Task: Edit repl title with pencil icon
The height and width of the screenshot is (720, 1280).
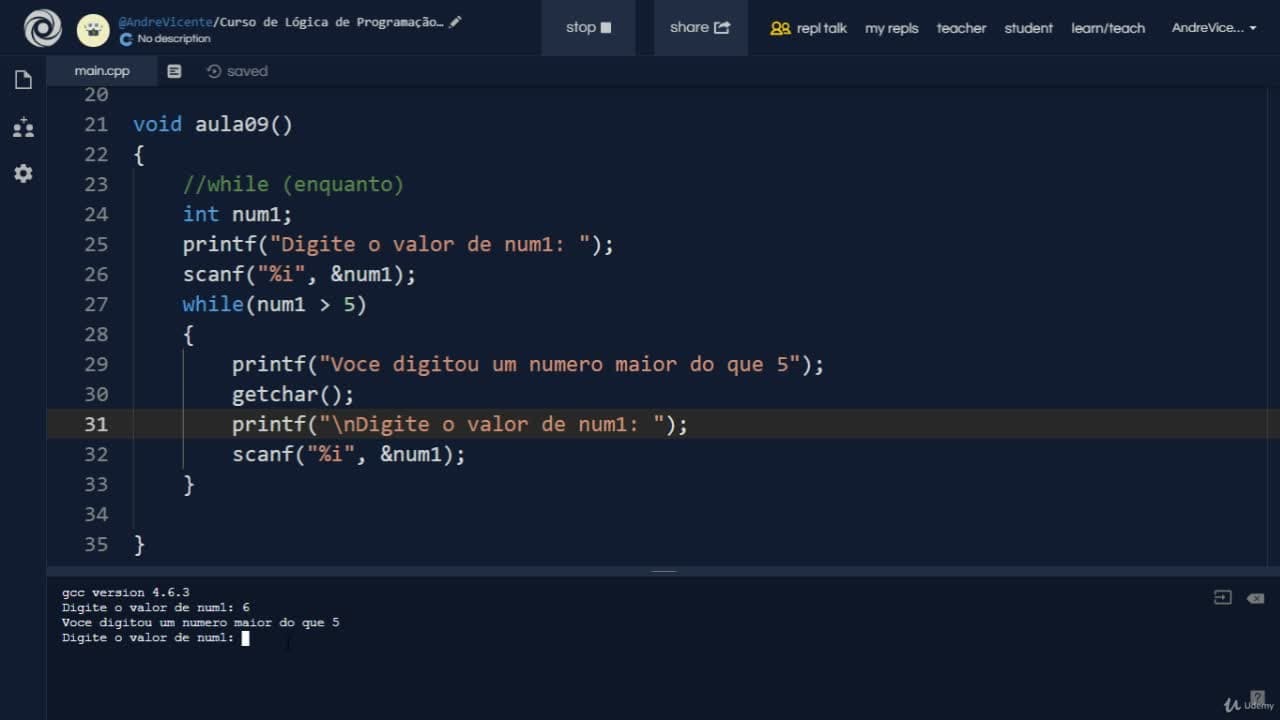Action: [456, 21]
